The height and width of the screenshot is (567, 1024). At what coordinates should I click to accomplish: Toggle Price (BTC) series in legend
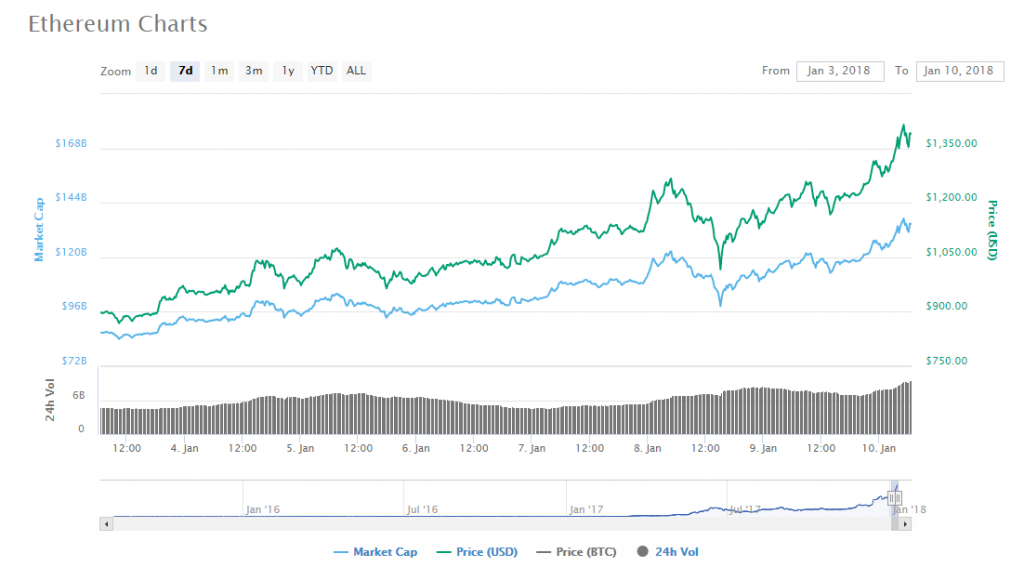point(576,552)
